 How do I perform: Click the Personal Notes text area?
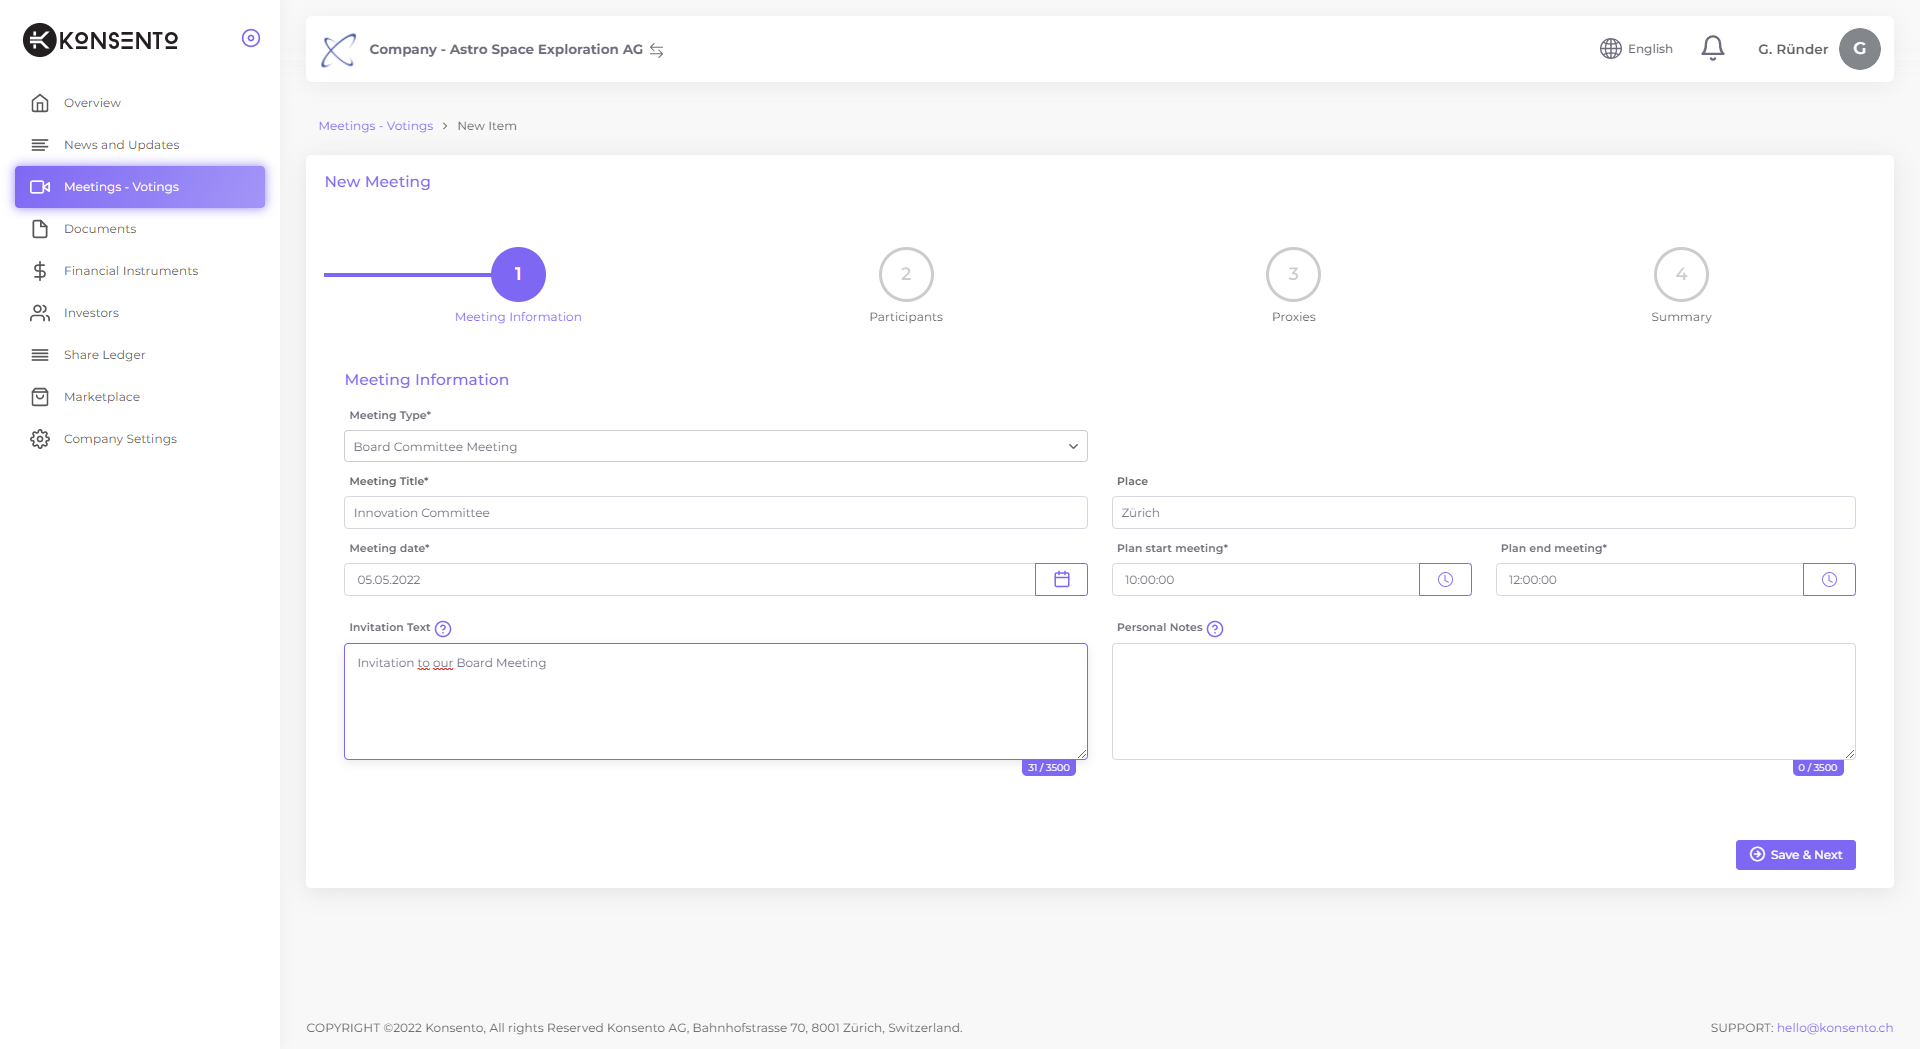1483,701
